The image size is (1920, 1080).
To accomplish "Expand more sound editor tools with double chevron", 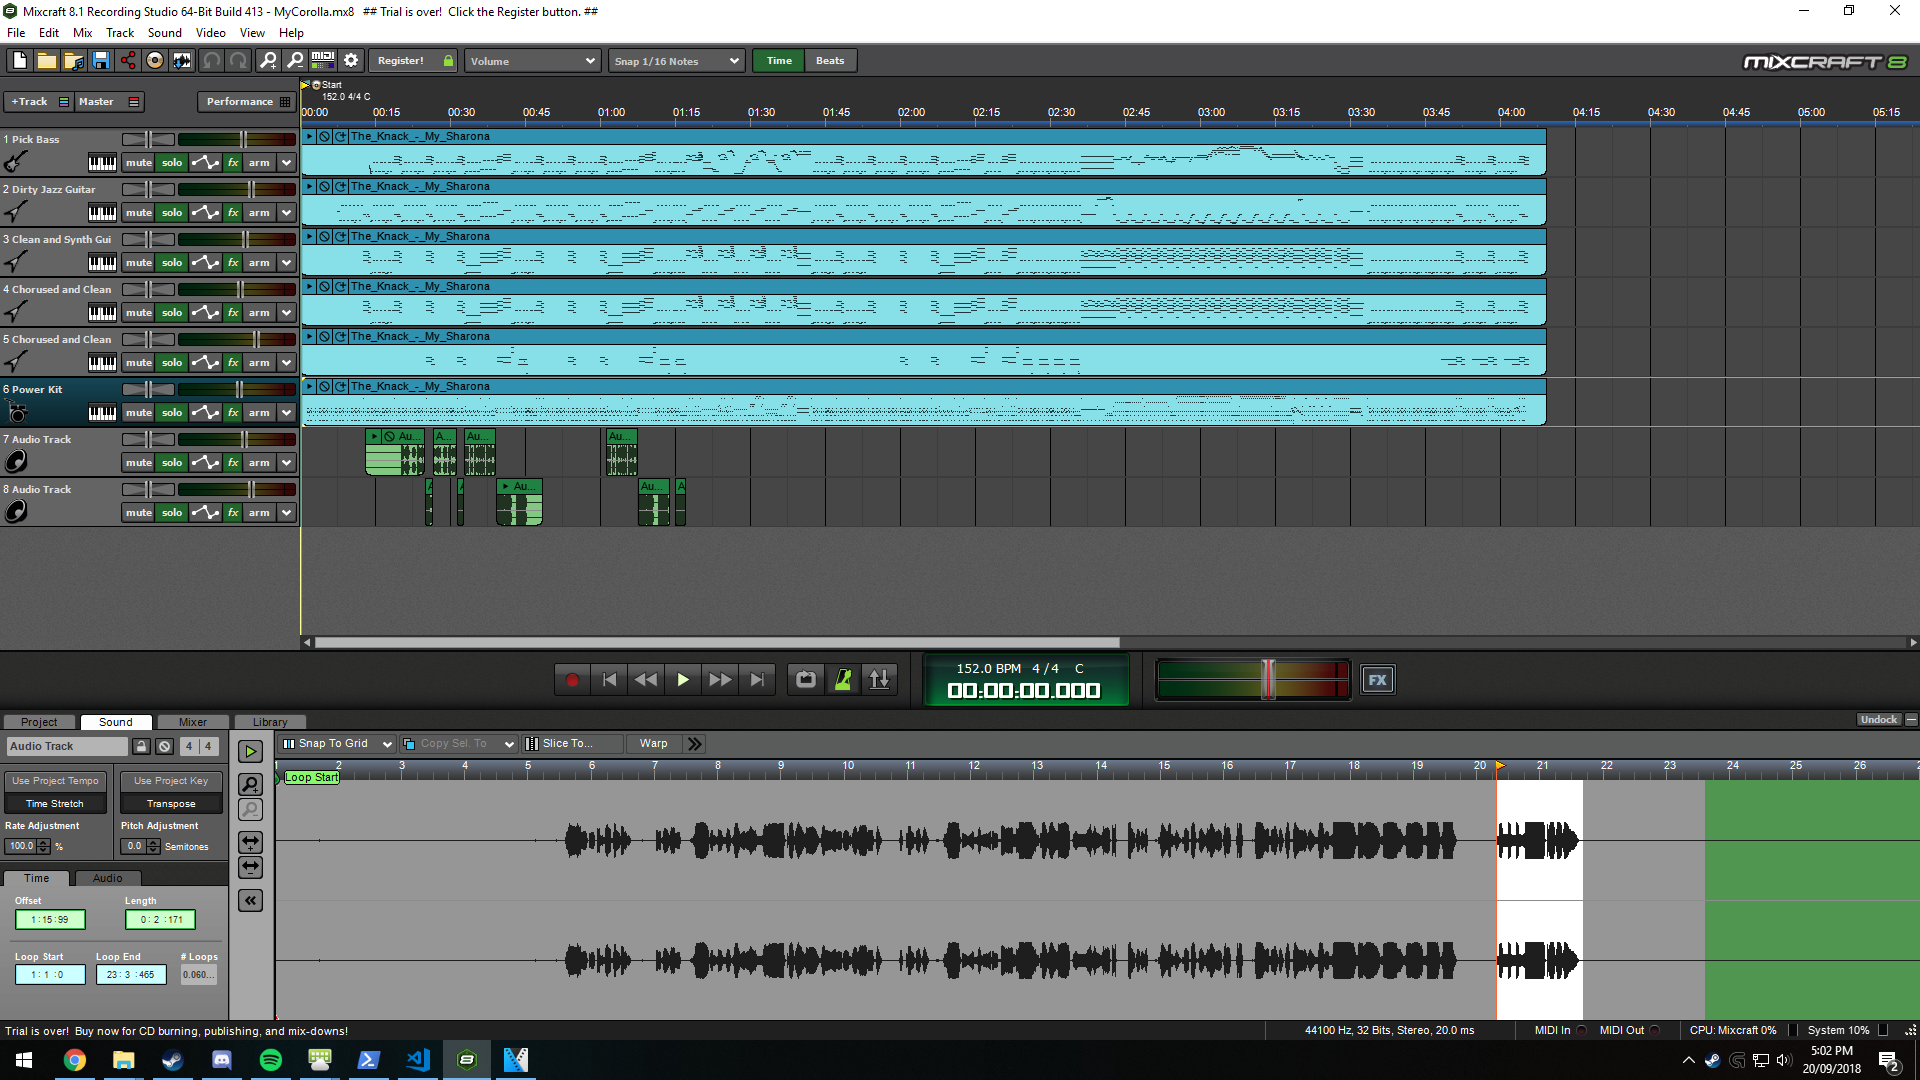I will coord(695,744).
